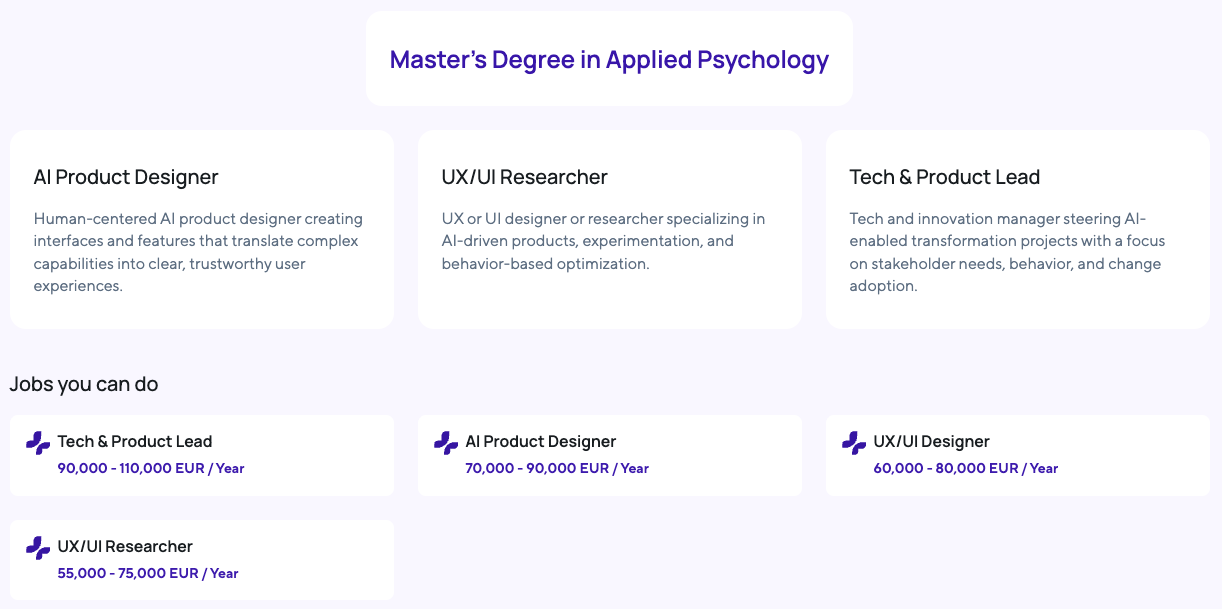Open the AI Product Designer job listing
Image resolution: width=1222 pixels, height=609 pixels.
(x=540, y=441)
